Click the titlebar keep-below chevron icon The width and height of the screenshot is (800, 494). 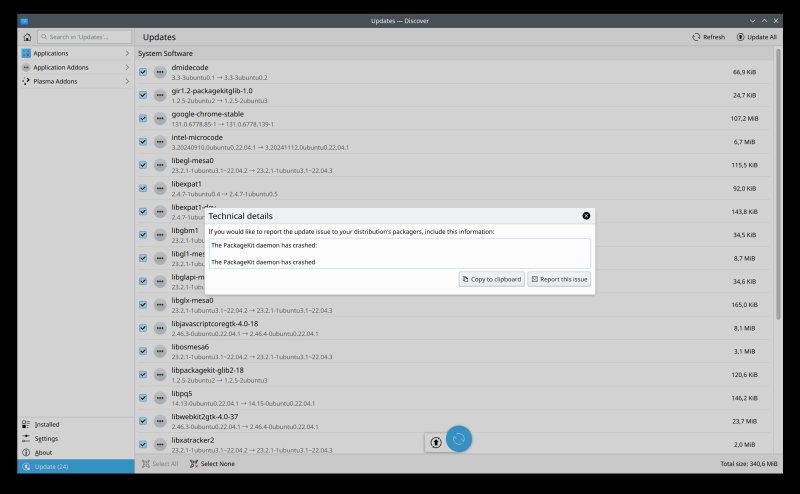[752, 21]
